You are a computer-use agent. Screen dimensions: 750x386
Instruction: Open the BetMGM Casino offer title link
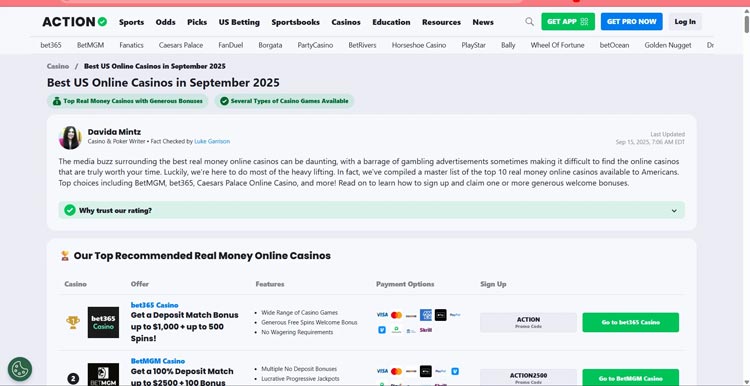tap(157, 361)
